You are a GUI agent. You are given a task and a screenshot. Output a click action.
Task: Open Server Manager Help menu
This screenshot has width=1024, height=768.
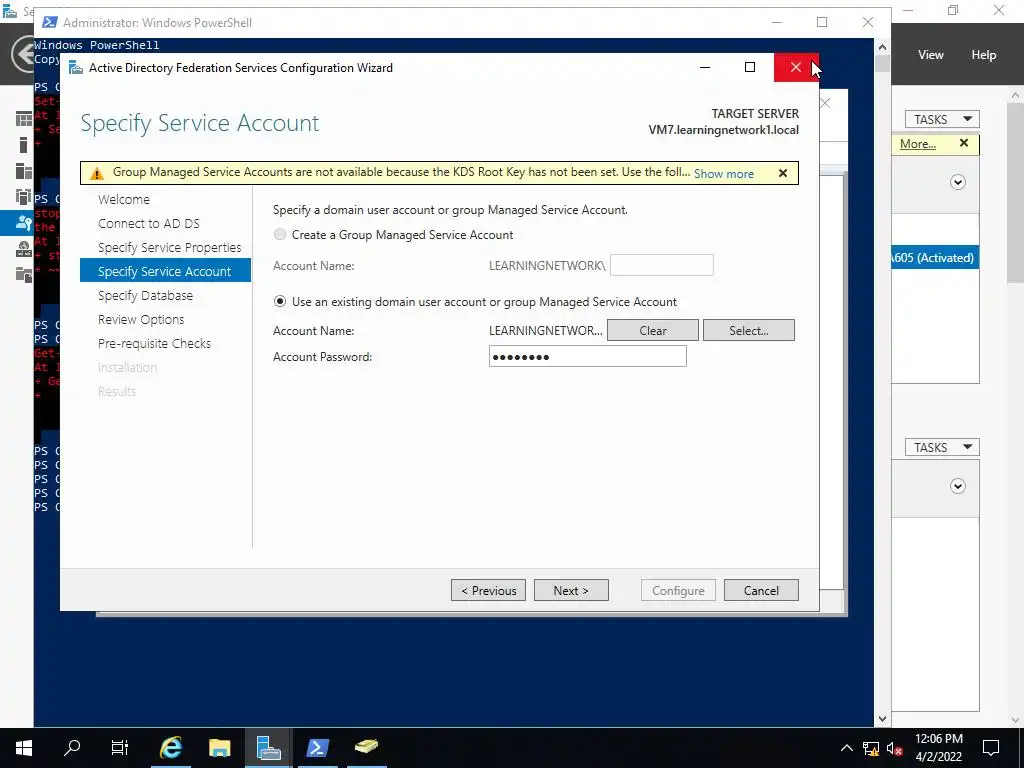pyautogui.click(x=984, y=55)
